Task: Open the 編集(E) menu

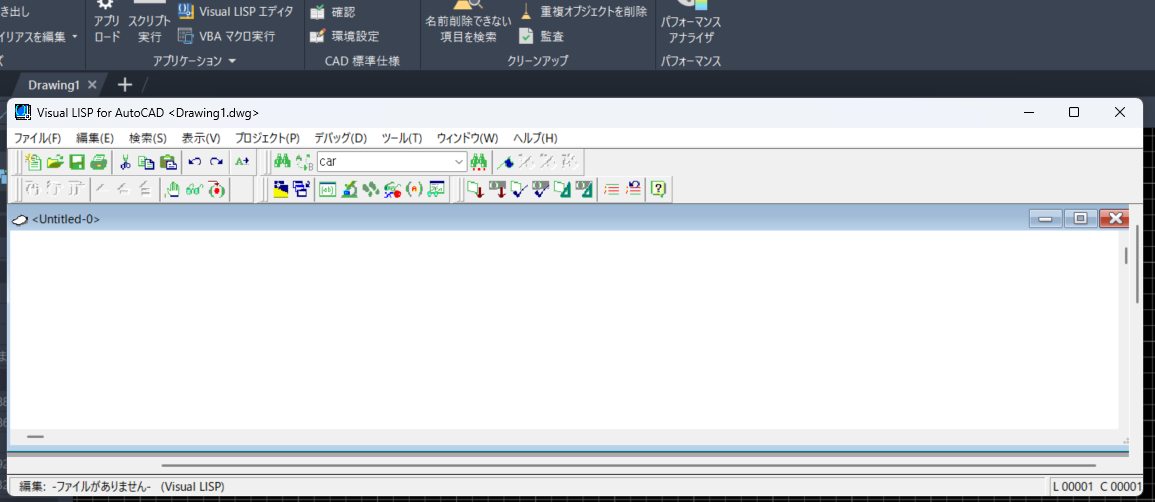Action: pos(95,138)
